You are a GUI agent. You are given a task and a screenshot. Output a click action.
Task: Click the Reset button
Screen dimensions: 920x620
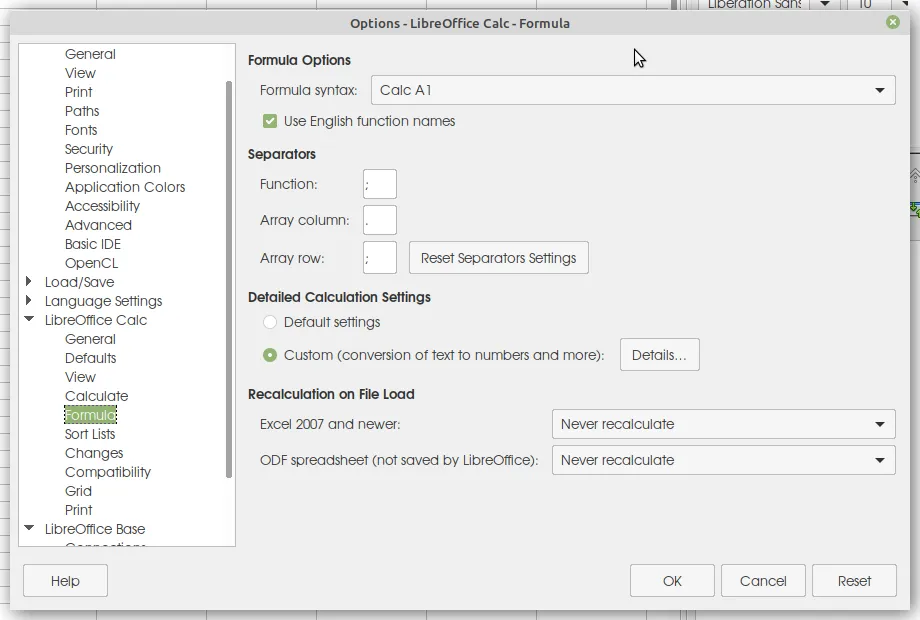pos(854,581)
